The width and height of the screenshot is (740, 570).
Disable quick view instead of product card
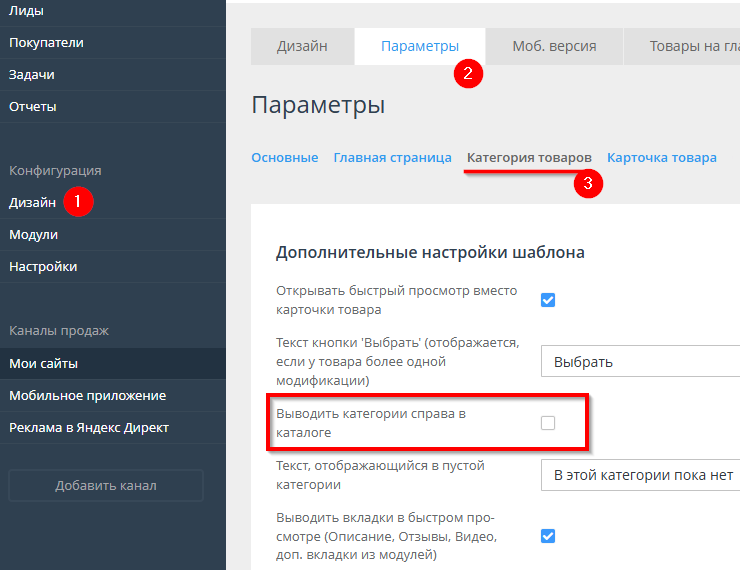click(x=548, y=300)
